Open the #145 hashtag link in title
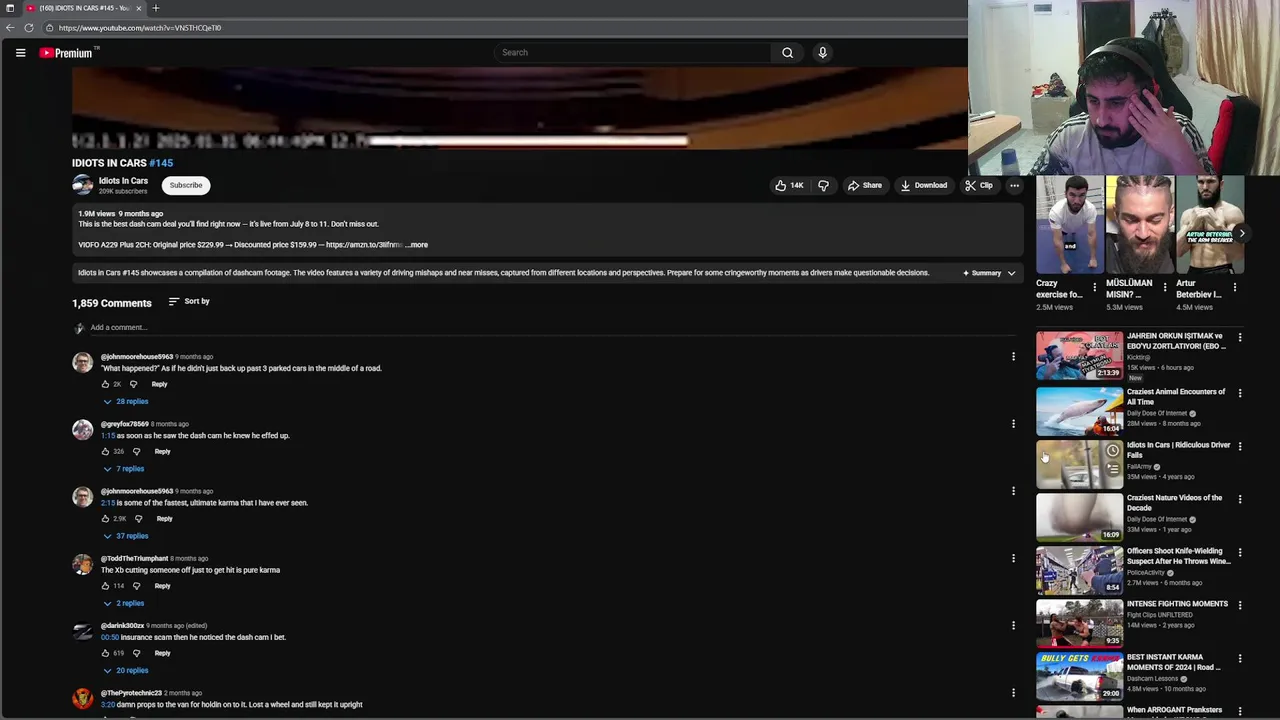The image size is (1280, 720). 161,163
